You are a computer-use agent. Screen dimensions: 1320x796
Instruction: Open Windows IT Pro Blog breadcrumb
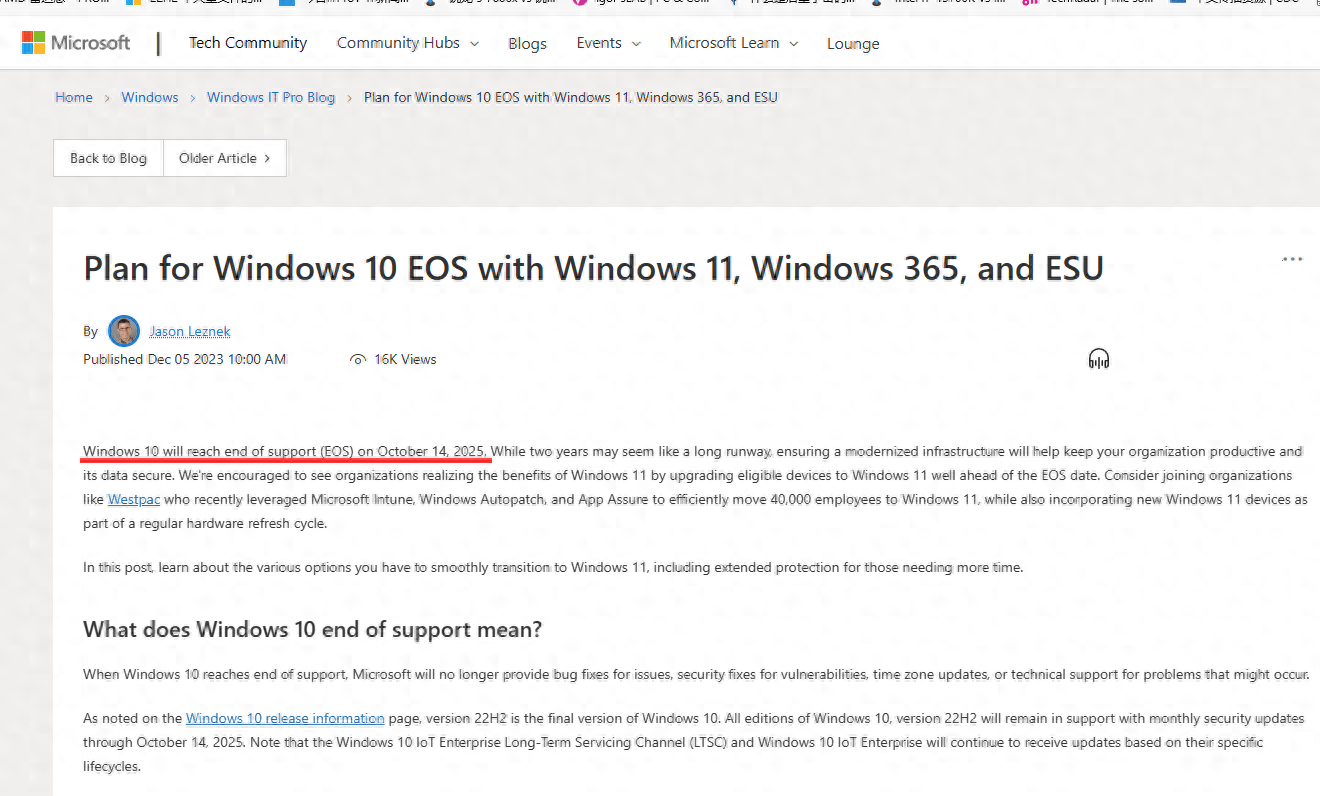(x=271, y=97)
